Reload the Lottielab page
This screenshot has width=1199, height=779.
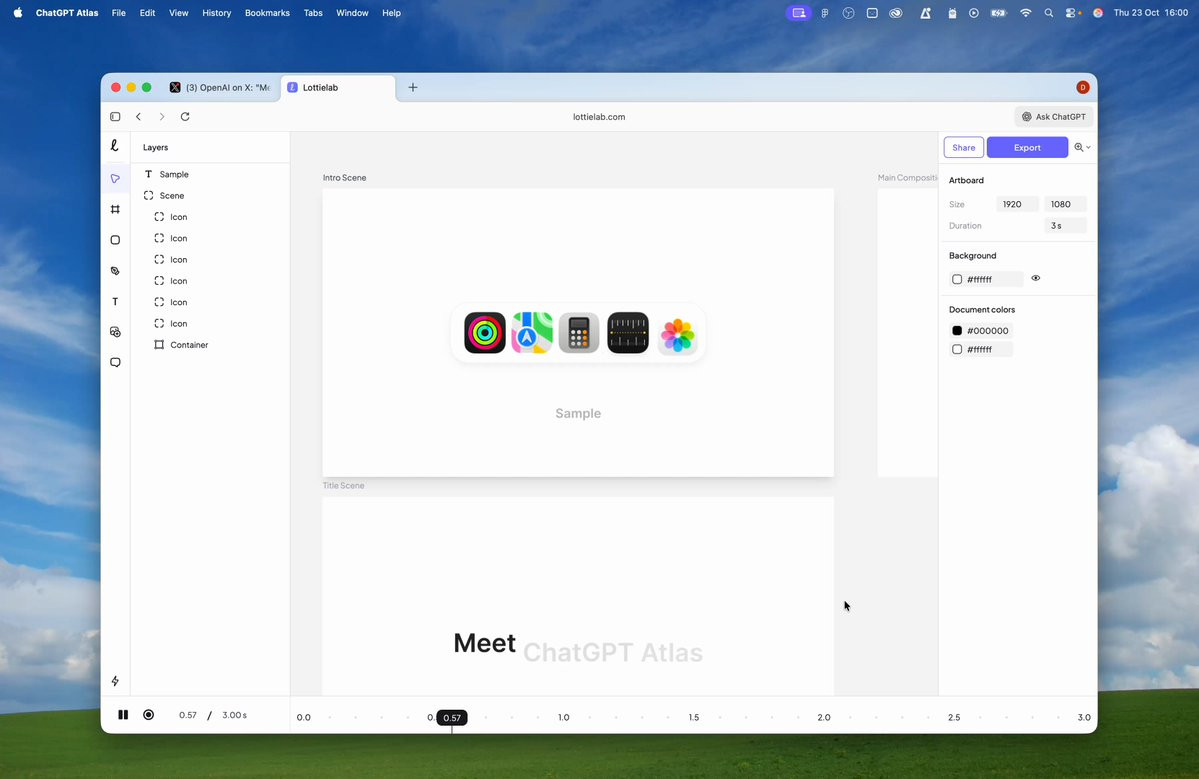click(185, 117)
